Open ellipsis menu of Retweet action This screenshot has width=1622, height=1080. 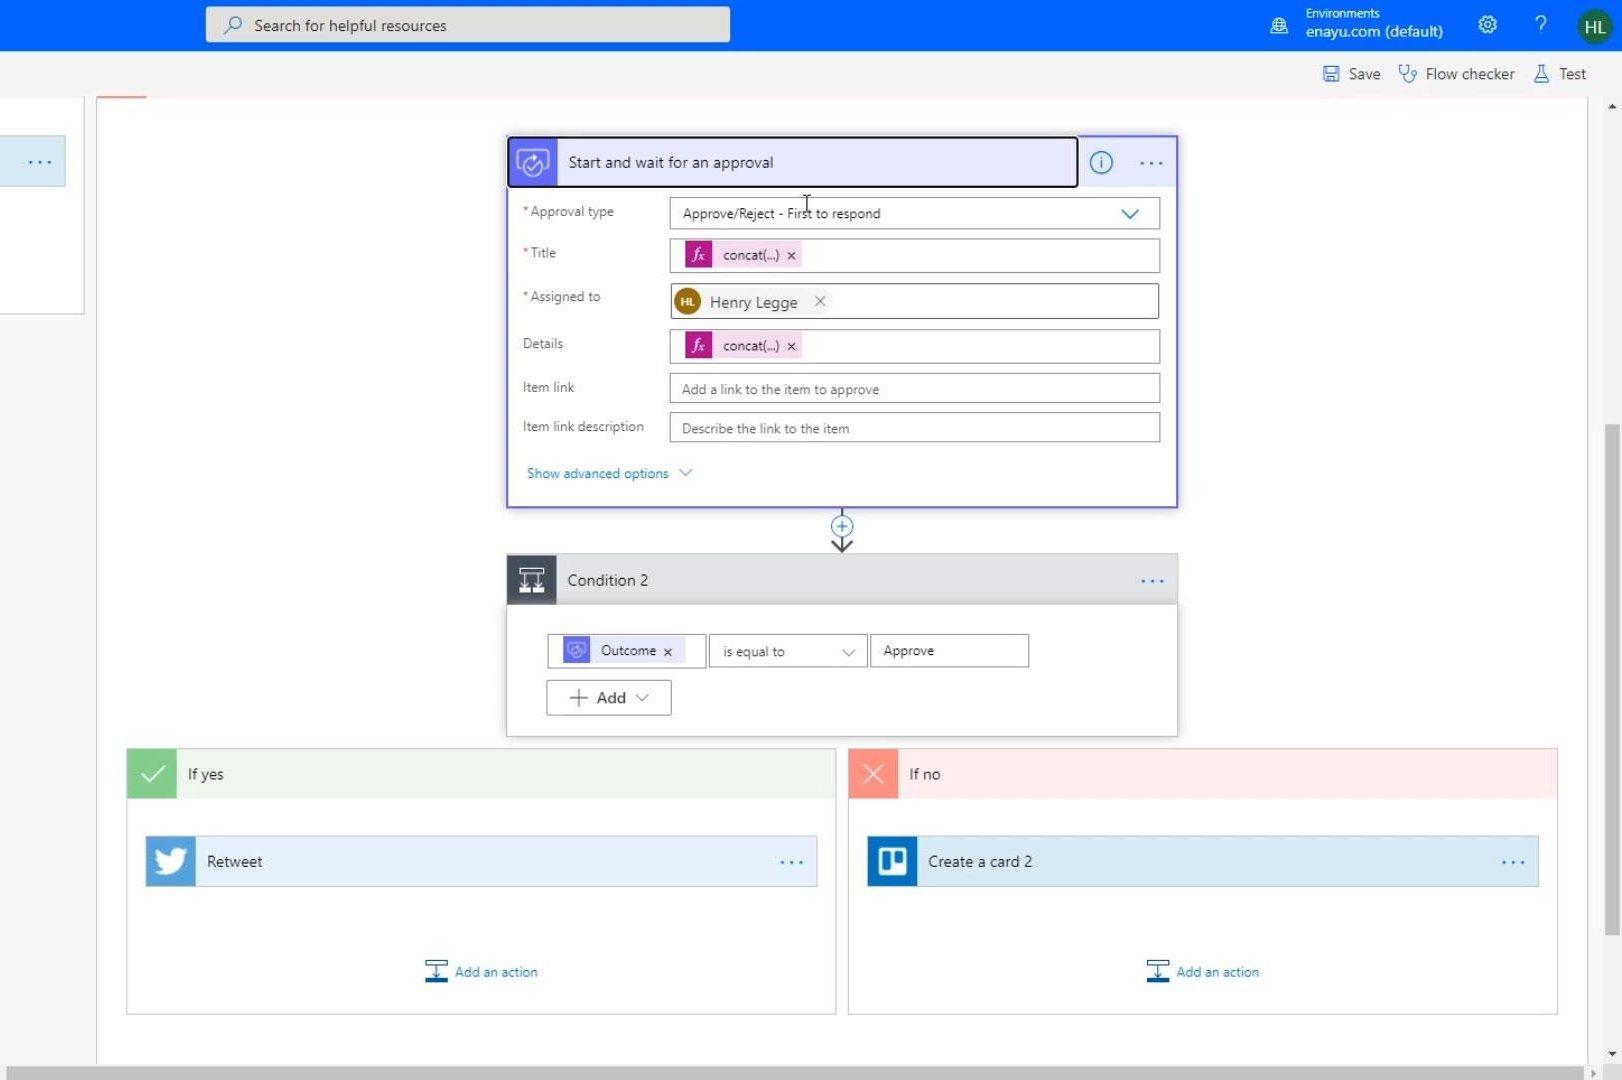click(792, 862)
